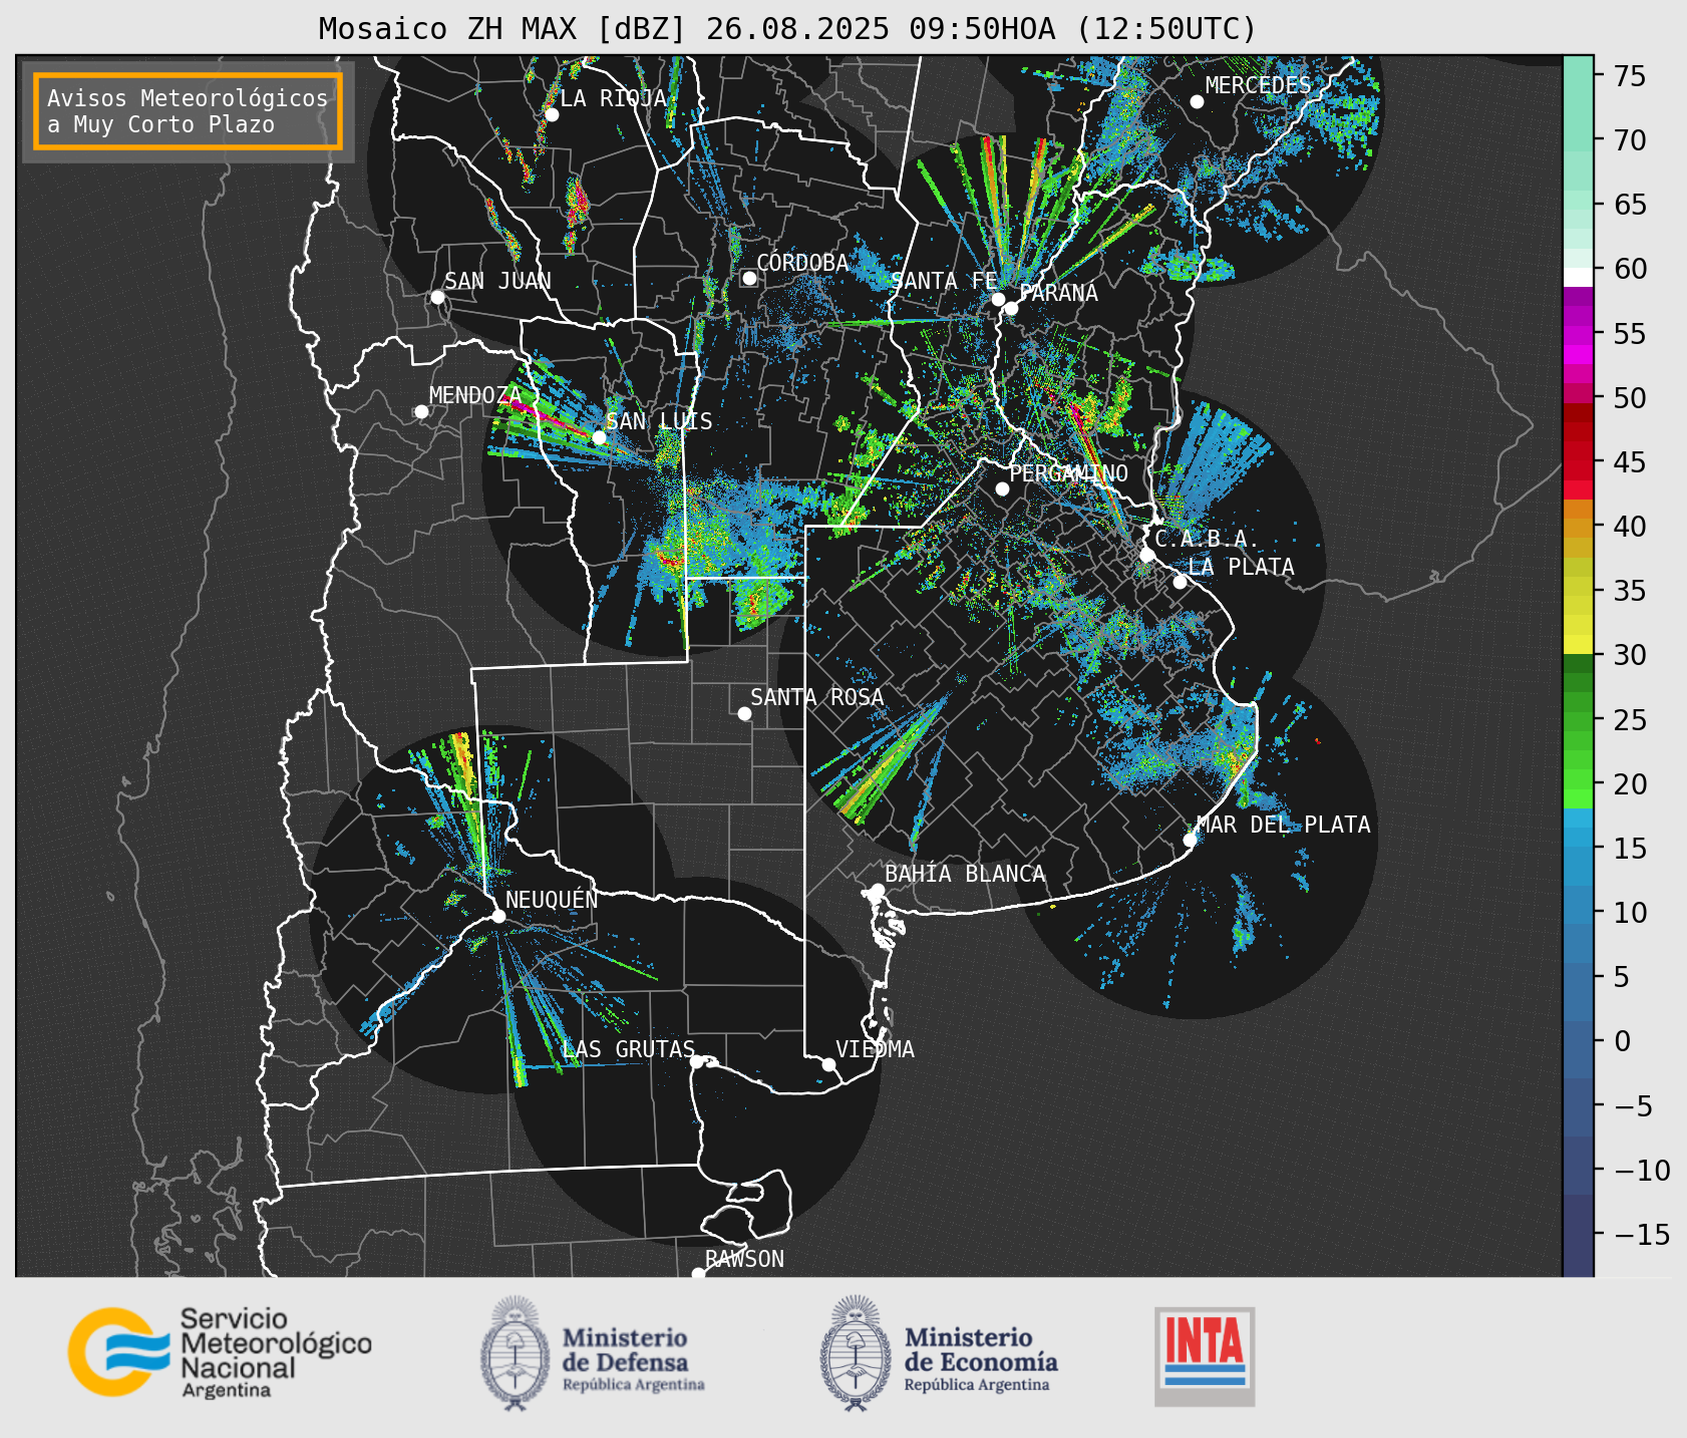Click the SAN JUAN city marker dot

pos(437,297)
